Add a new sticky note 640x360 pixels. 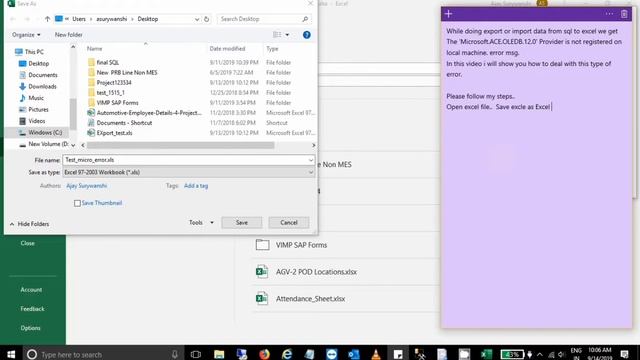coord(449,14)
